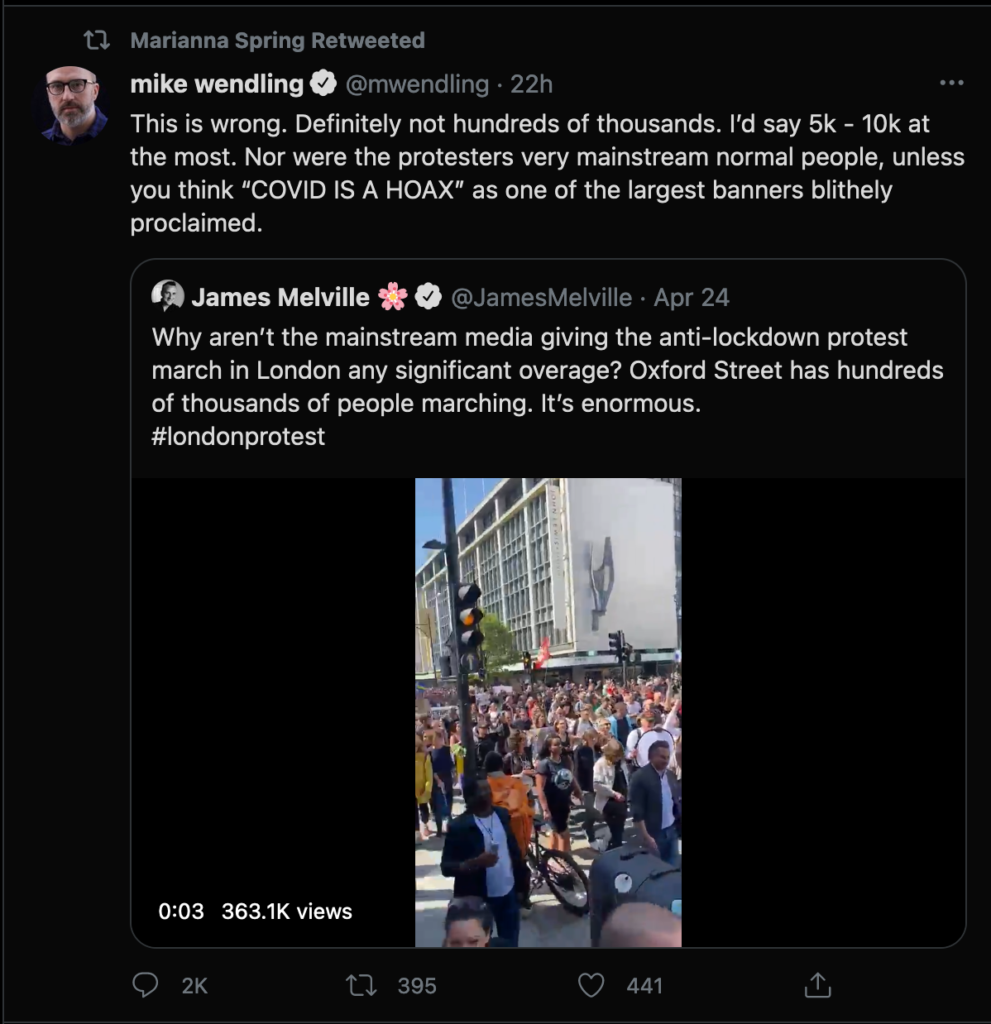Click James Melville's verified badge
Viewport: 991px width, 1024px height.
pos(428,297)
